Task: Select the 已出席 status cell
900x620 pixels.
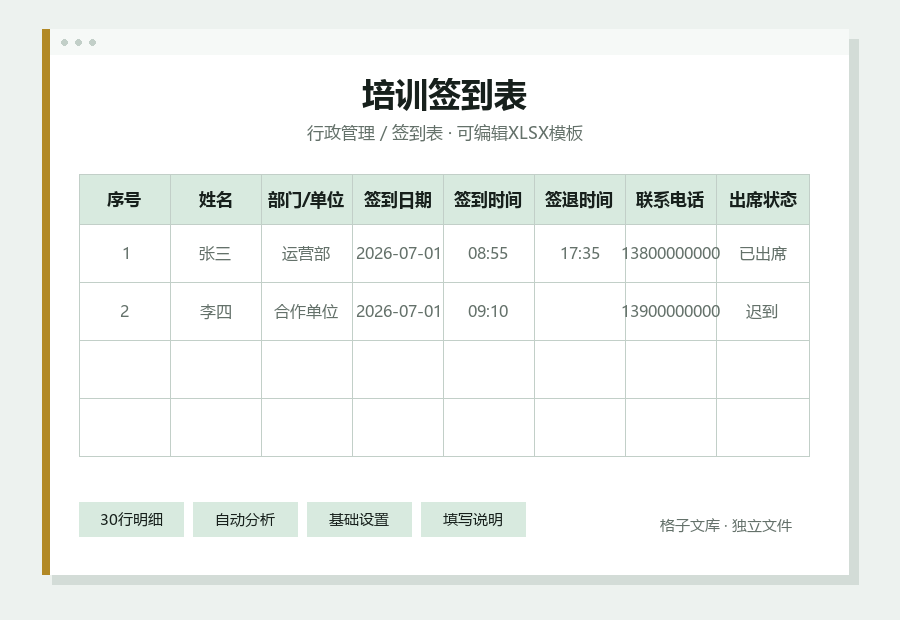Action: (x=763, y=254)
